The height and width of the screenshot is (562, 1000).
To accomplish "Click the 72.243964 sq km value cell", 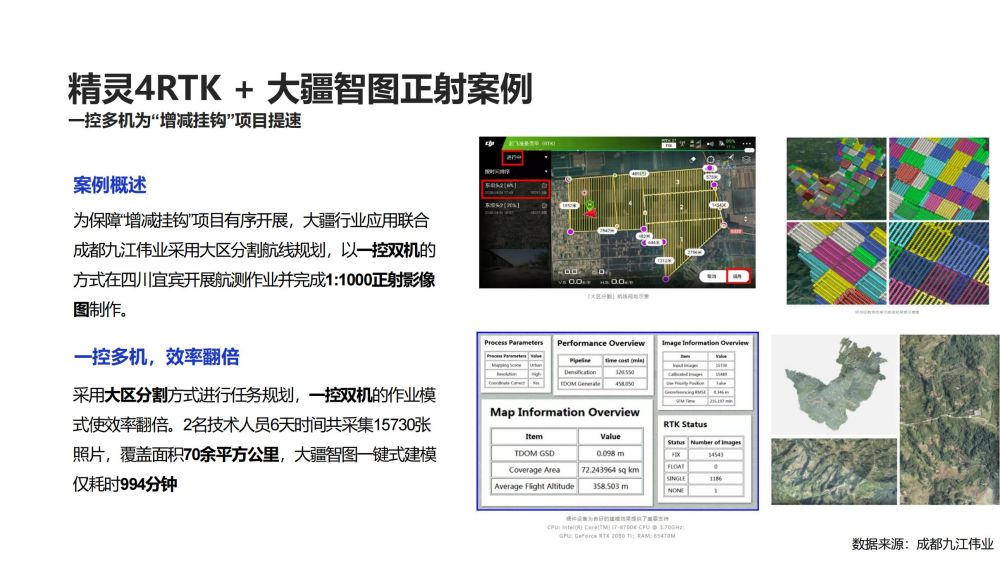I will (610, 470).
